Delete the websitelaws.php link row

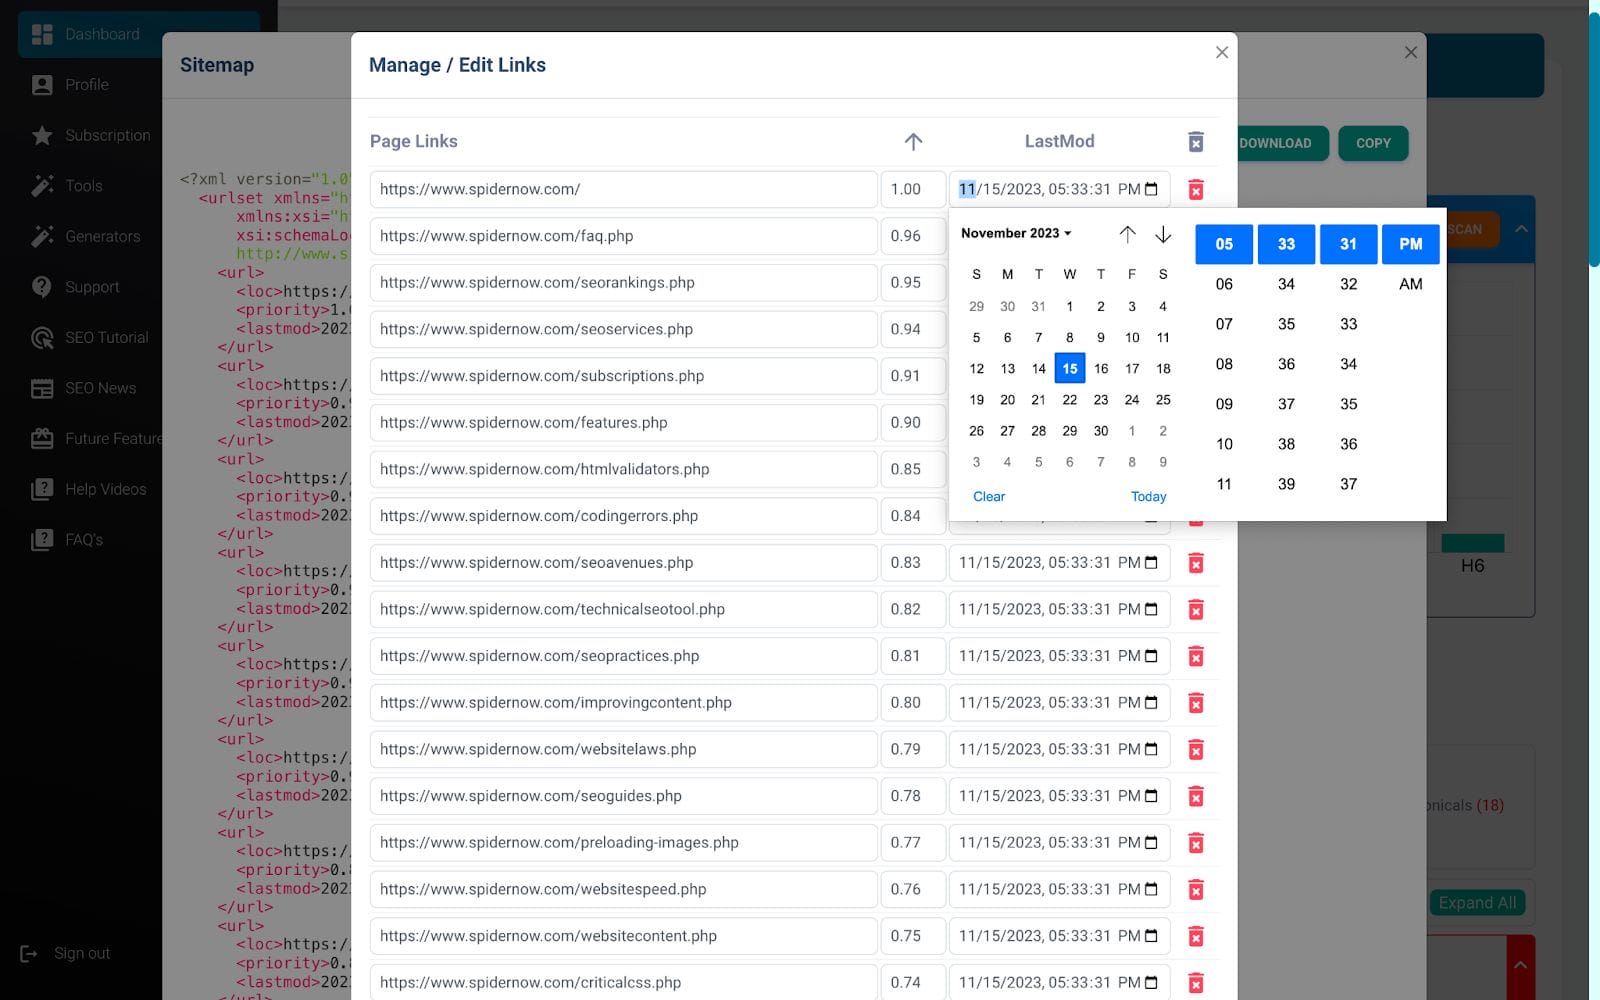coord(1195,750)
